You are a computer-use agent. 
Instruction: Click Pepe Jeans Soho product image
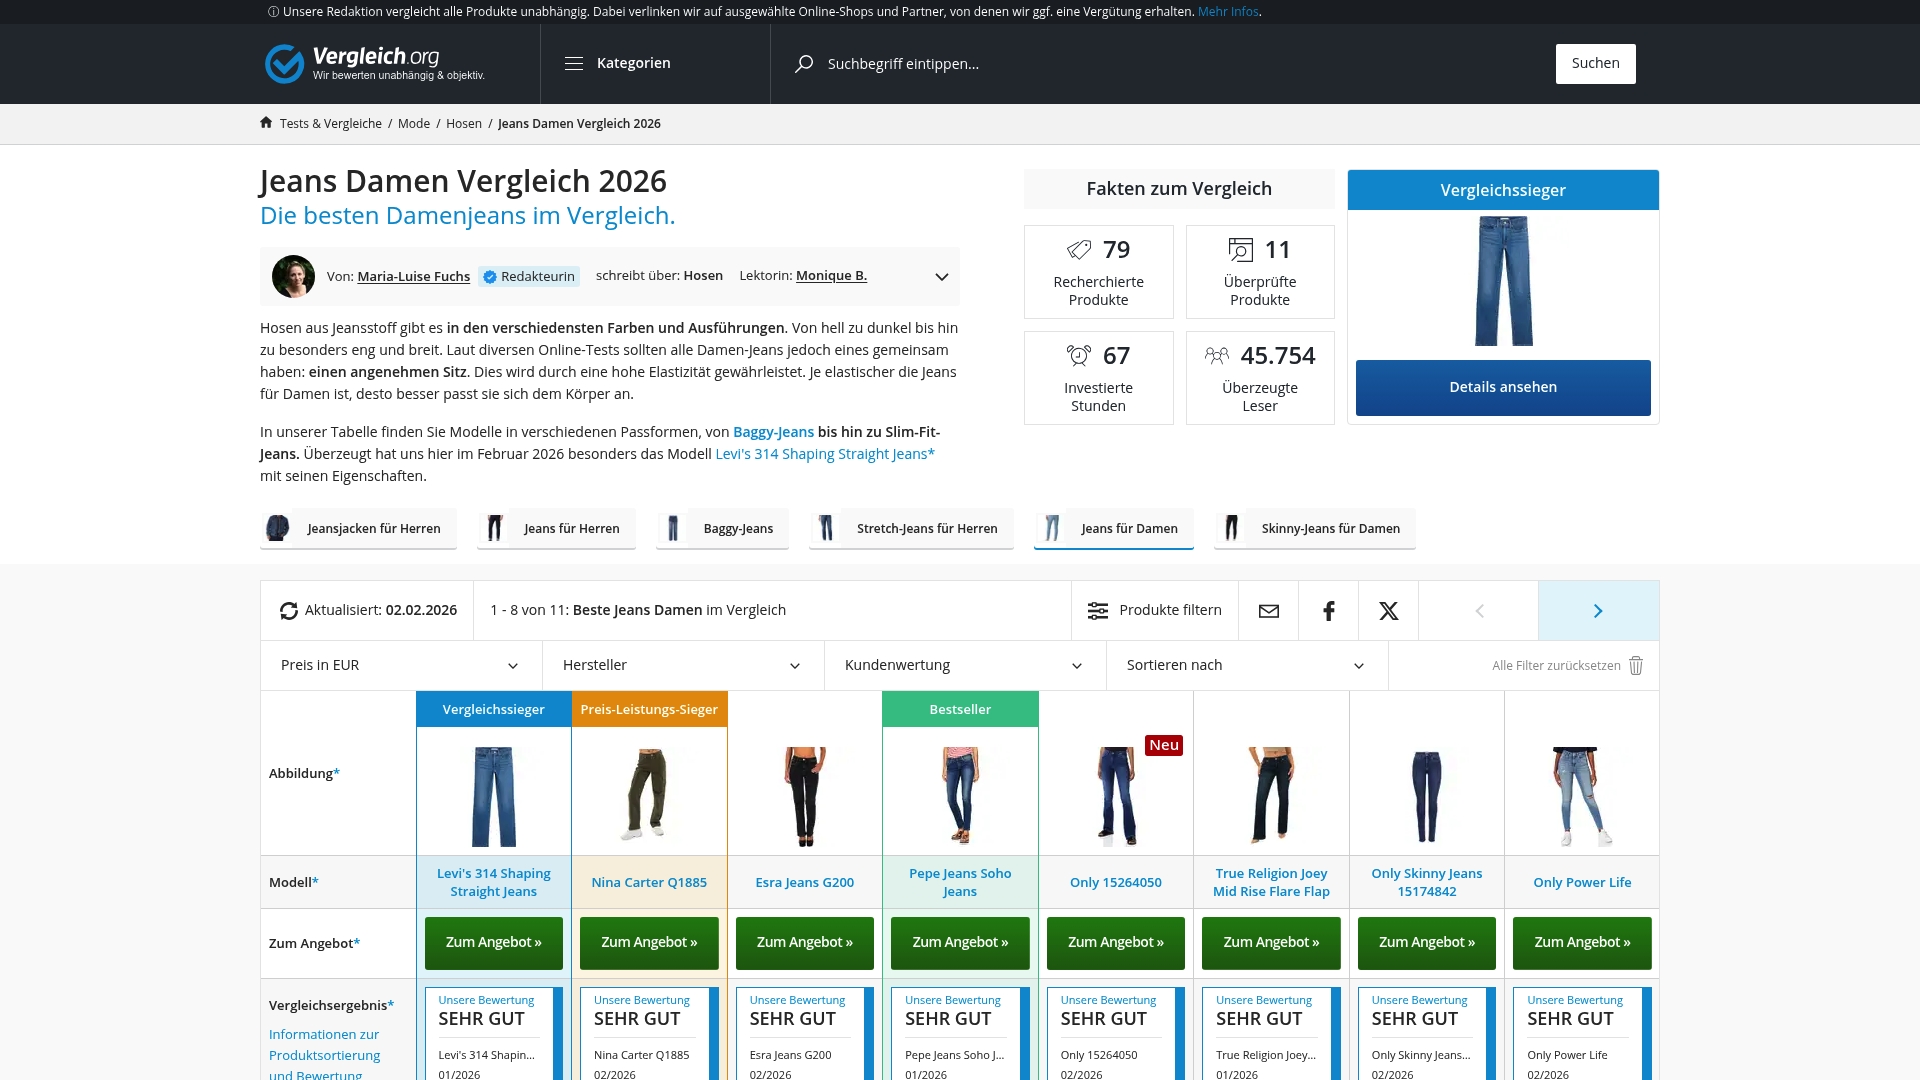coord(960,795)
